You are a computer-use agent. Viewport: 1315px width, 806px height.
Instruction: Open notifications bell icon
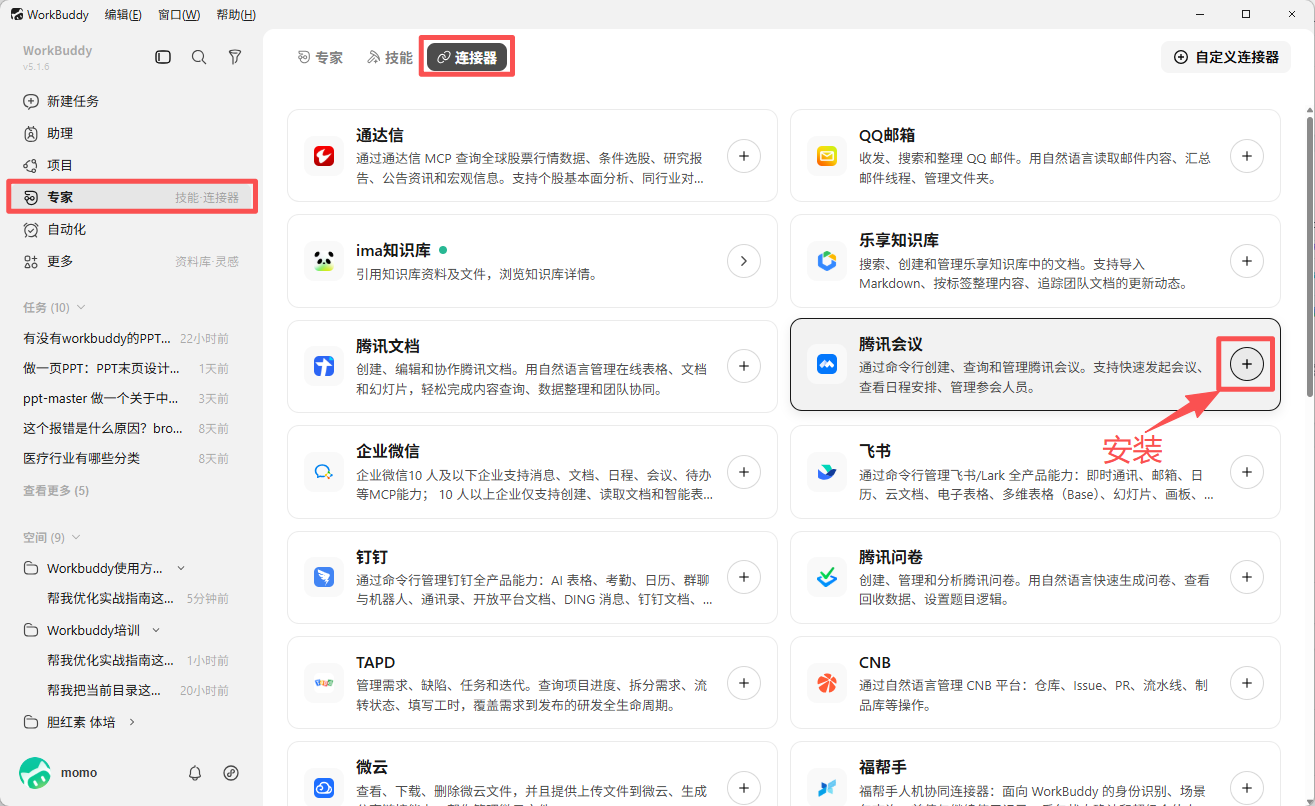[195, 773]
